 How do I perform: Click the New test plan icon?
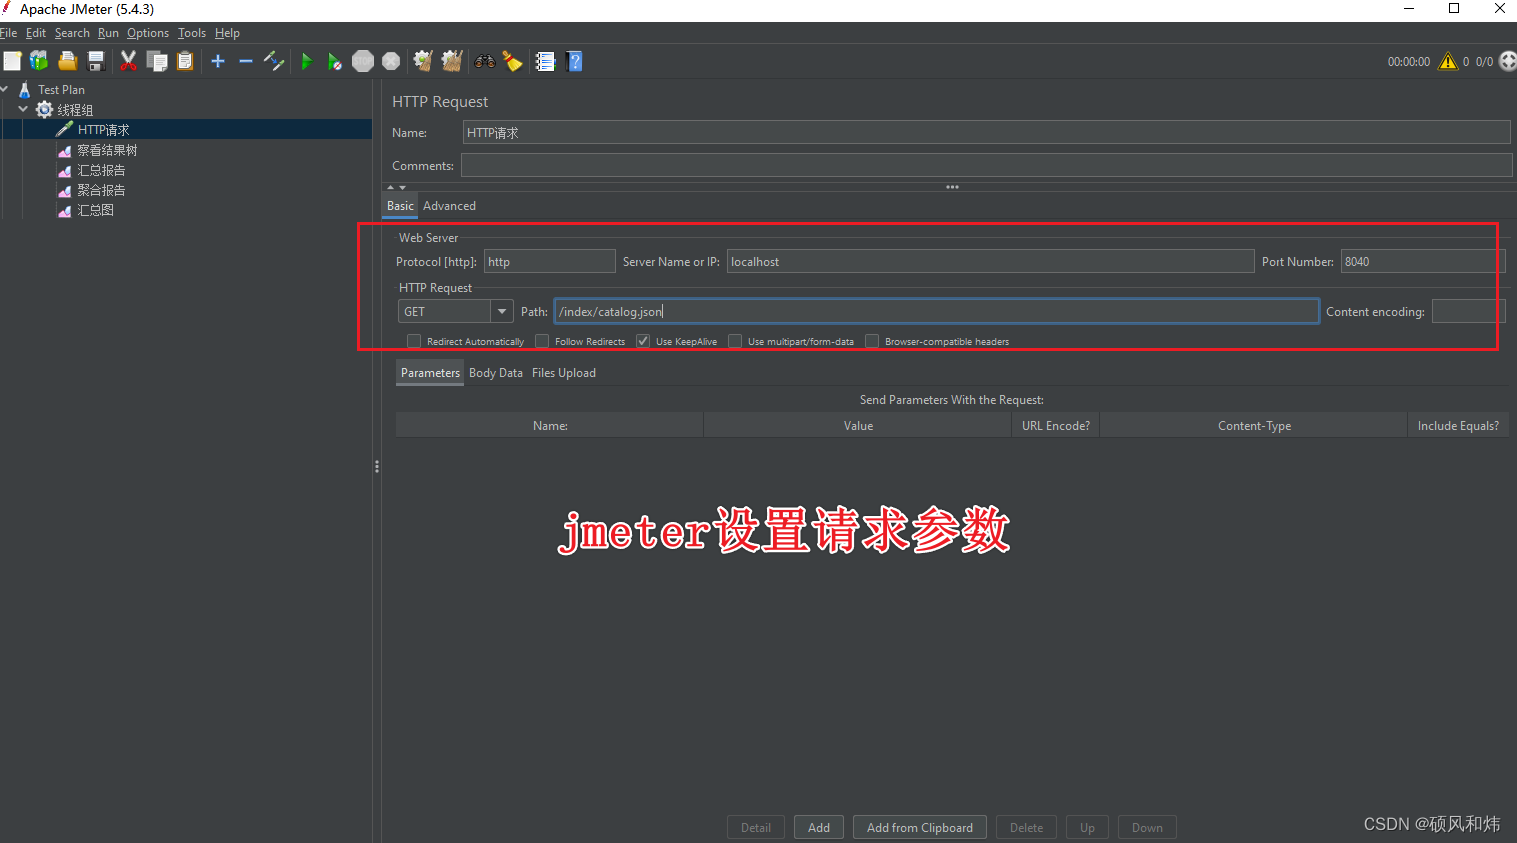[12, 62]
